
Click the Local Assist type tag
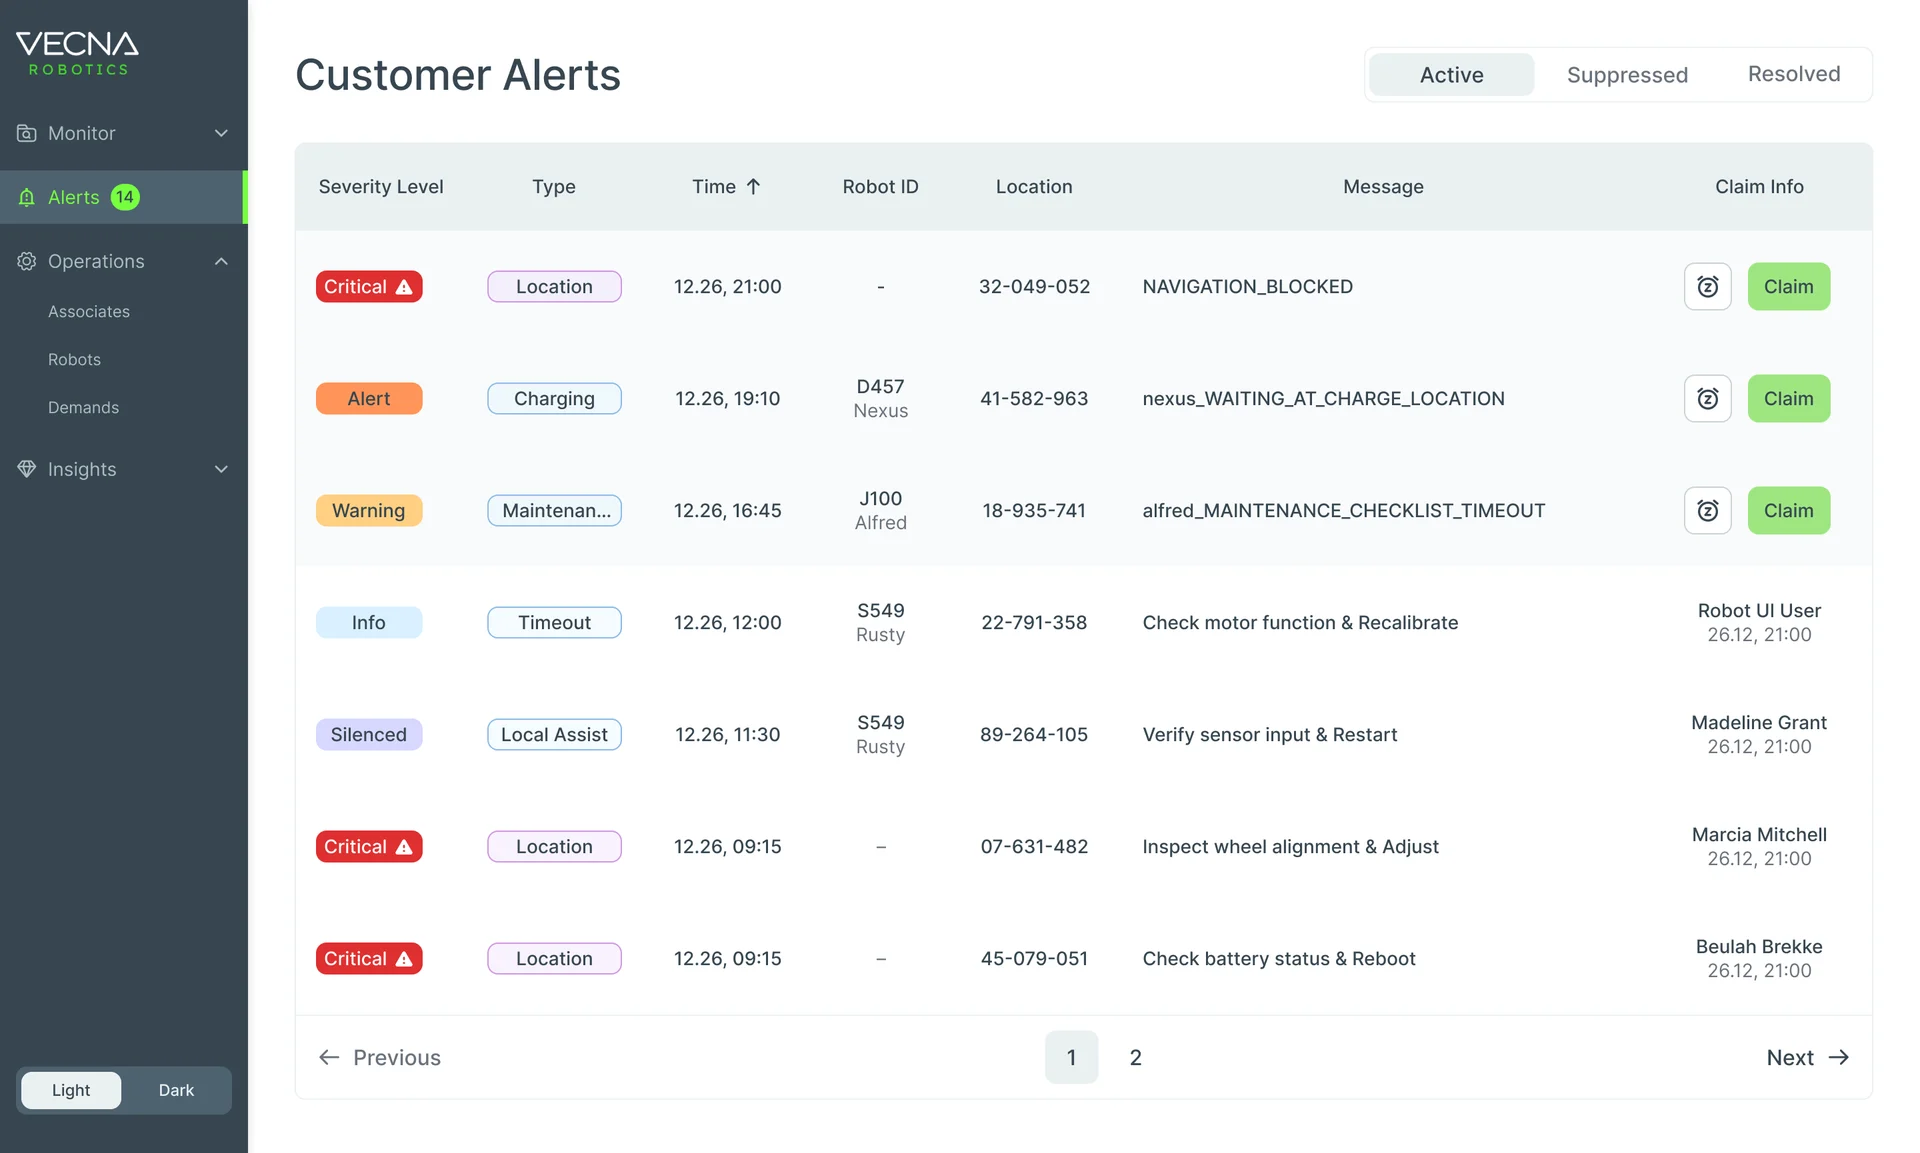554,735
